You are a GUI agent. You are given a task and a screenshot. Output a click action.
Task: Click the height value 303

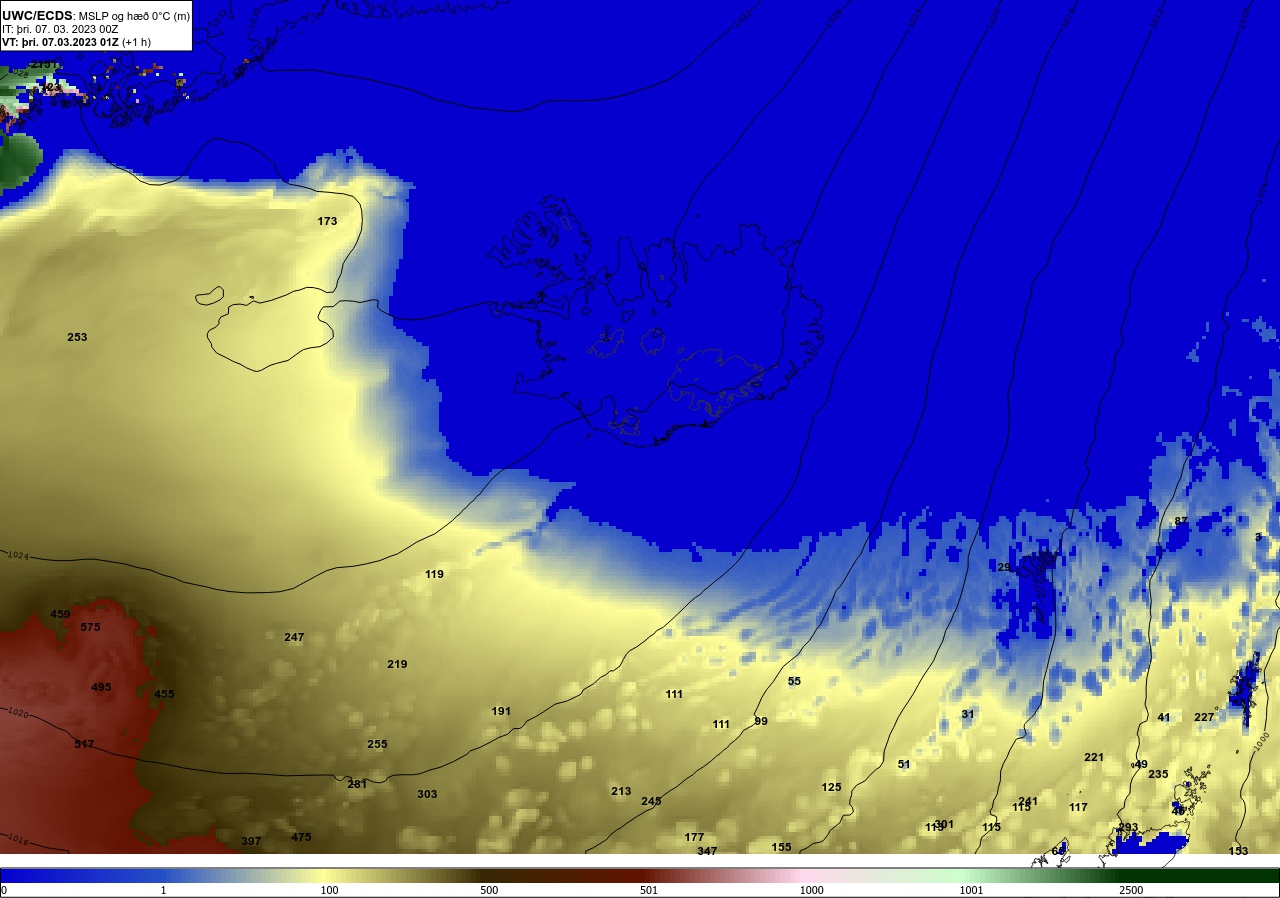click(427, 794)
